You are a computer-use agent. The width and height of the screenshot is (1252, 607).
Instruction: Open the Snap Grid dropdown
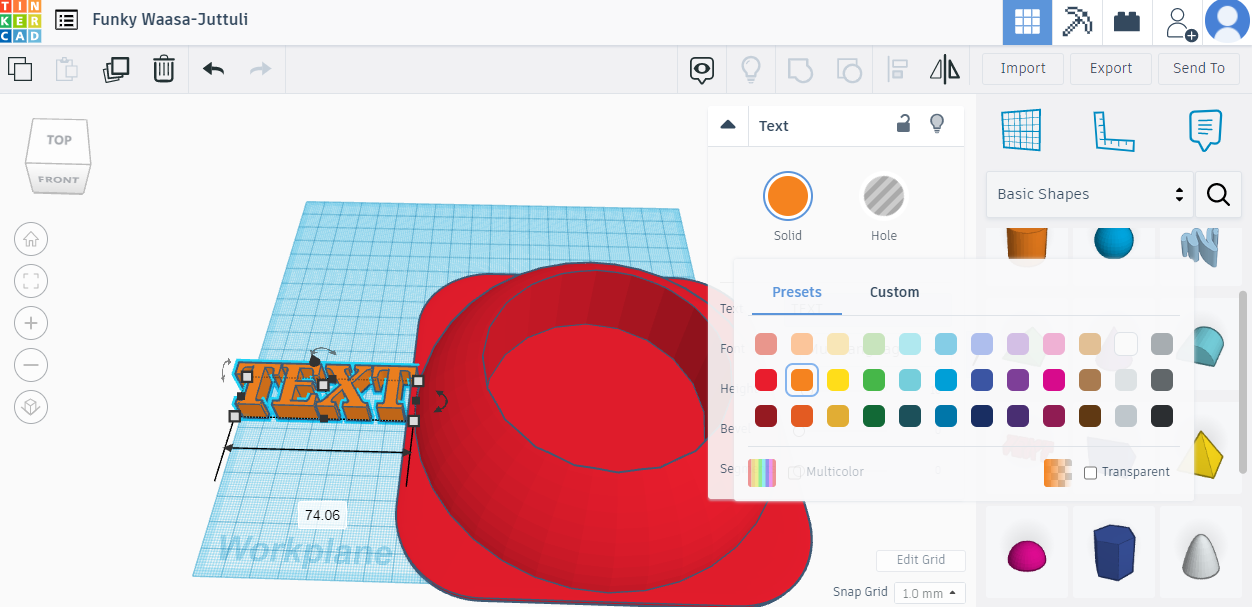tap(930, 593)
